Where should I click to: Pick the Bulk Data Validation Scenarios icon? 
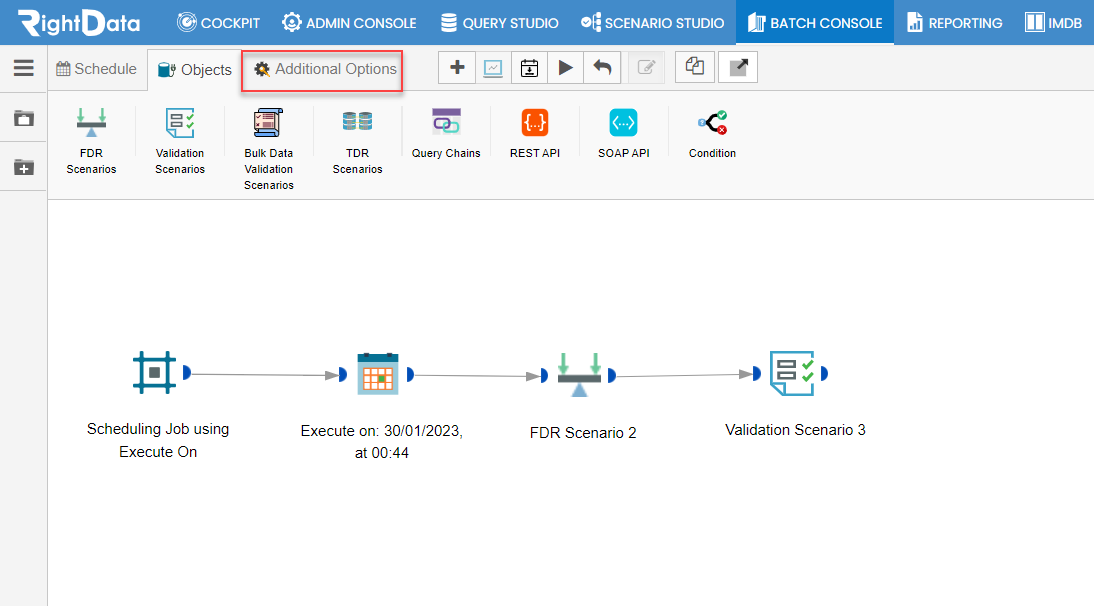click(x=268, y=123)
